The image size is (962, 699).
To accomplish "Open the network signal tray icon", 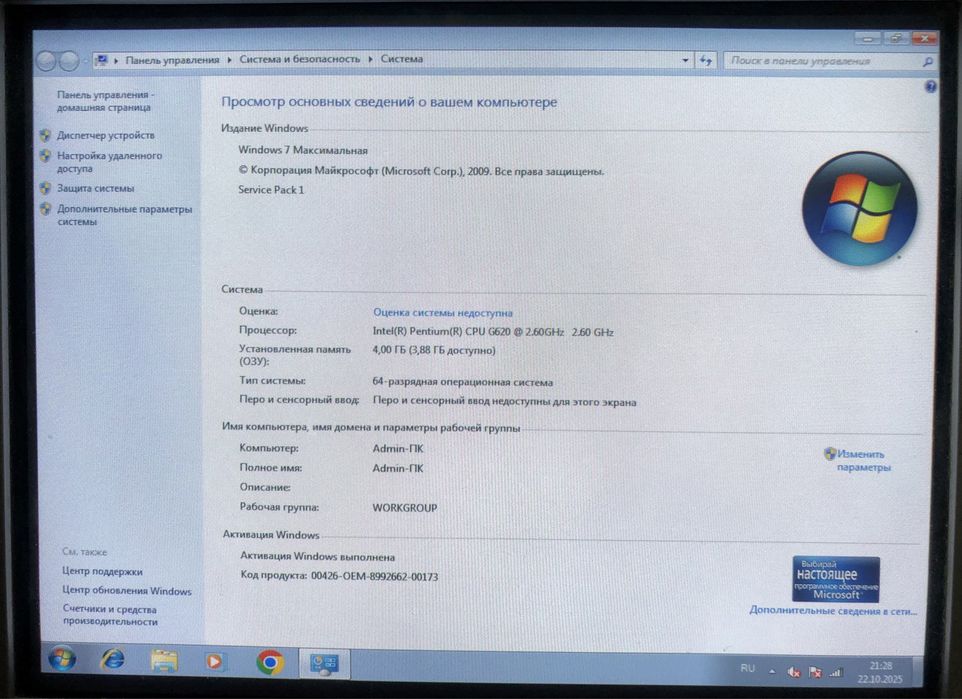I will click(x=836, y=673).
